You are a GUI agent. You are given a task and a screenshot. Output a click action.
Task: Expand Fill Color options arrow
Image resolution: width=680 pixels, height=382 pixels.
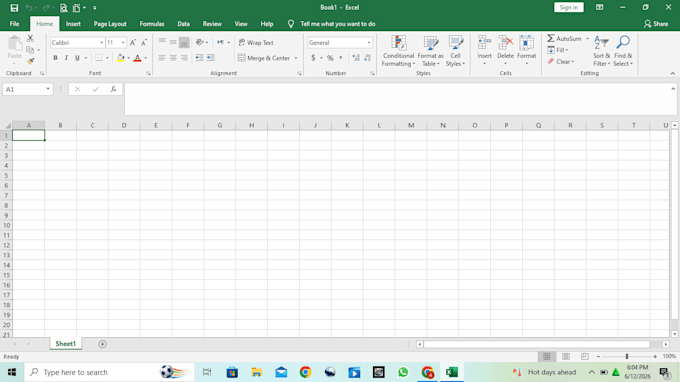128,58
